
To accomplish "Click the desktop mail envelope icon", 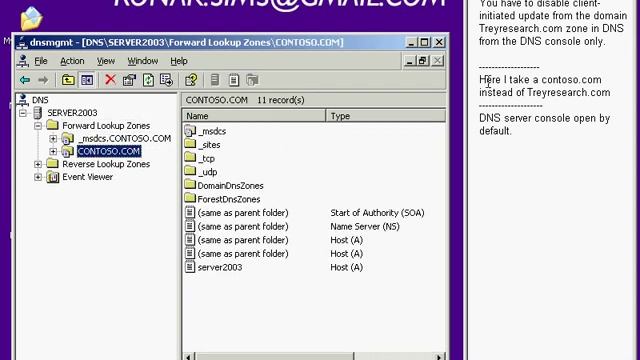I will click(x=31, y=18).
